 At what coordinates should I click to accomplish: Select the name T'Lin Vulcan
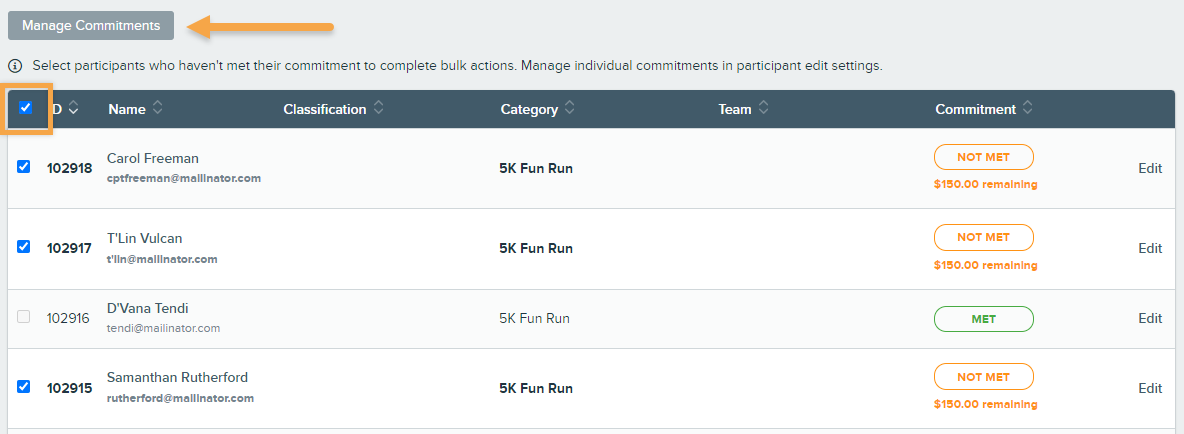145,239
